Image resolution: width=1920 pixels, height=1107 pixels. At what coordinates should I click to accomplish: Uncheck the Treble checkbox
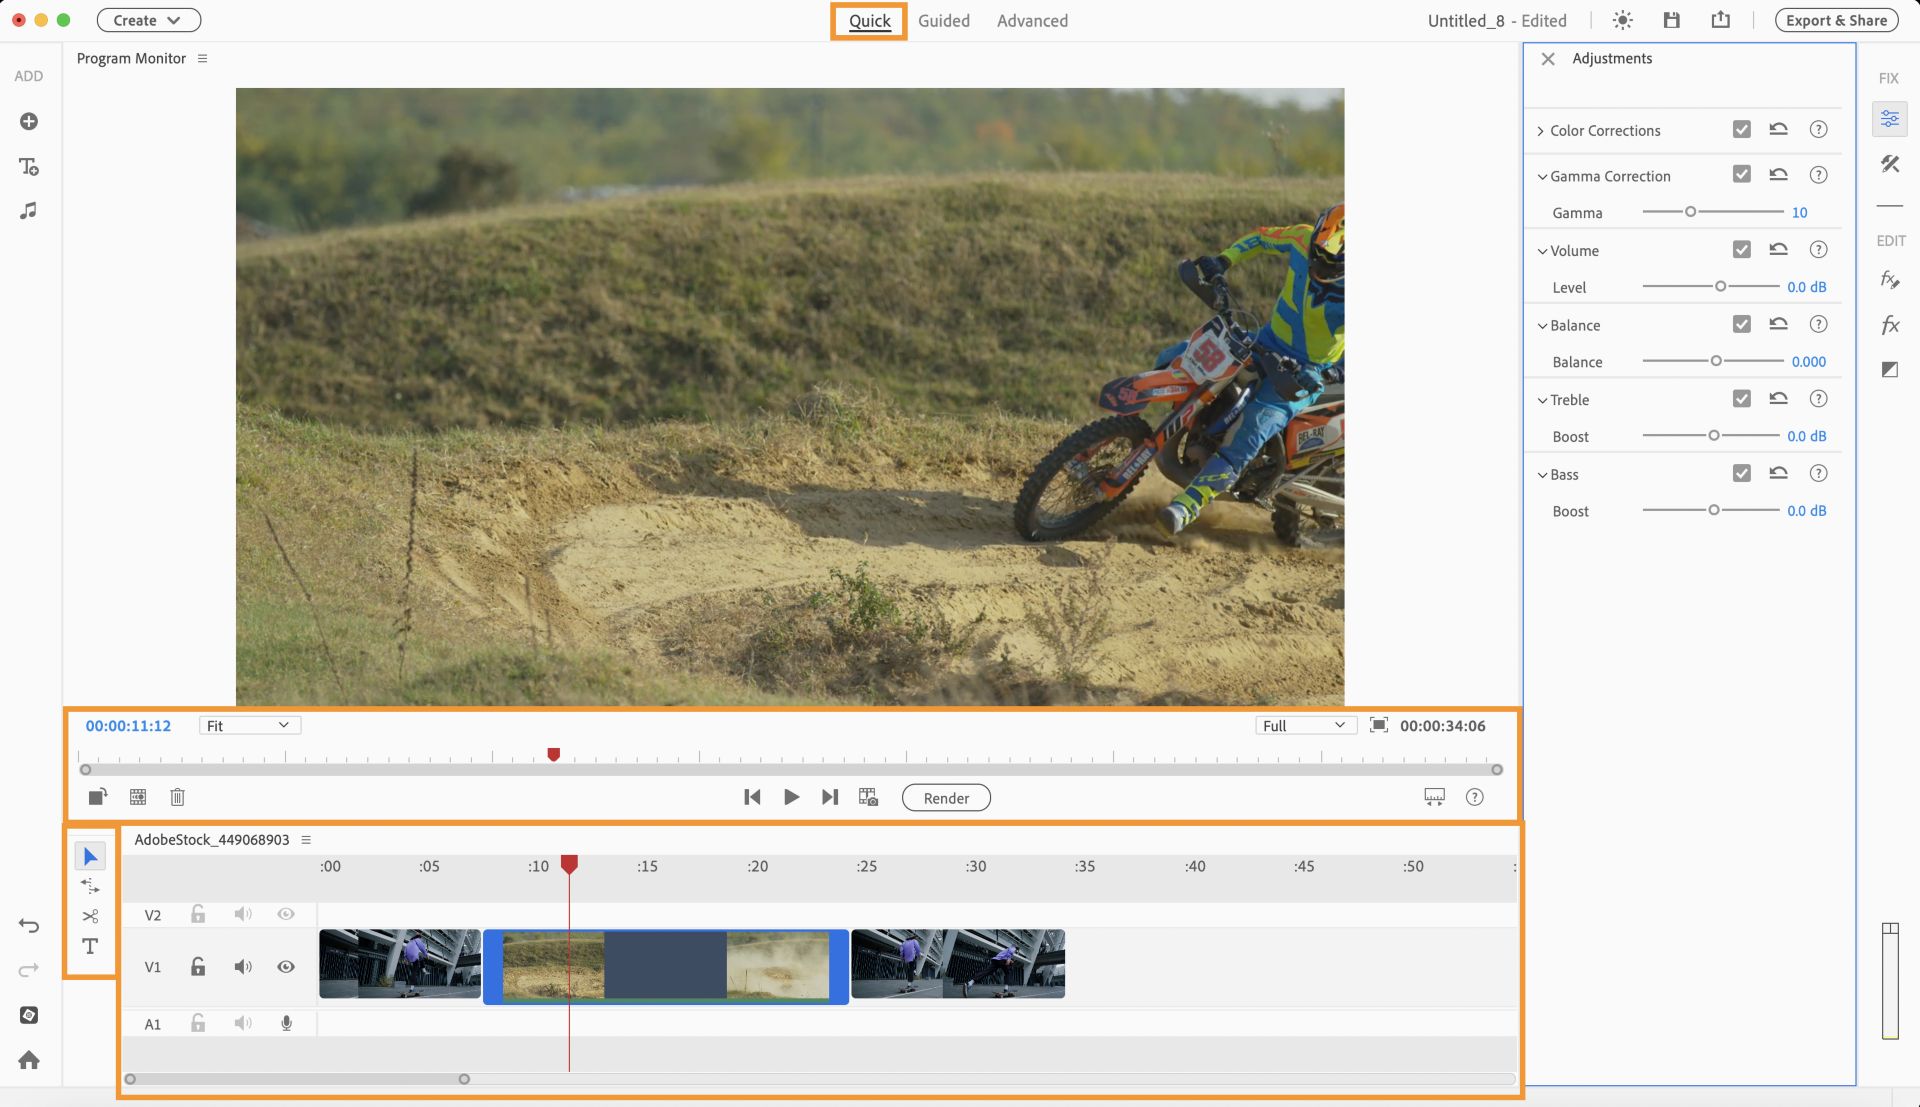(1741, 398)
